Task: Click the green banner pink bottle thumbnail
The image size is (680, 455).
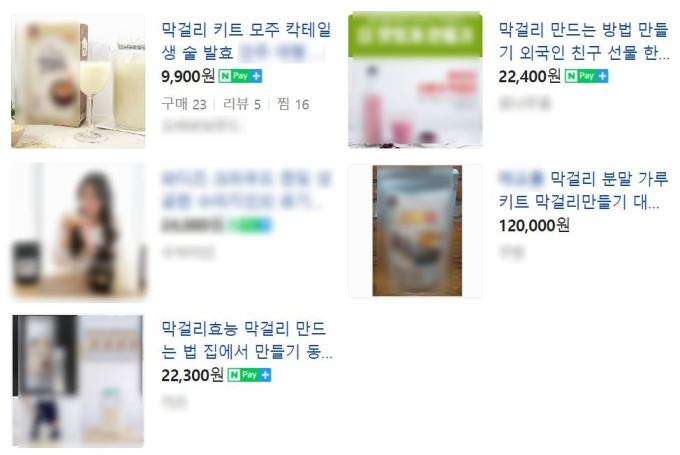Action: (x=415, y=80)
